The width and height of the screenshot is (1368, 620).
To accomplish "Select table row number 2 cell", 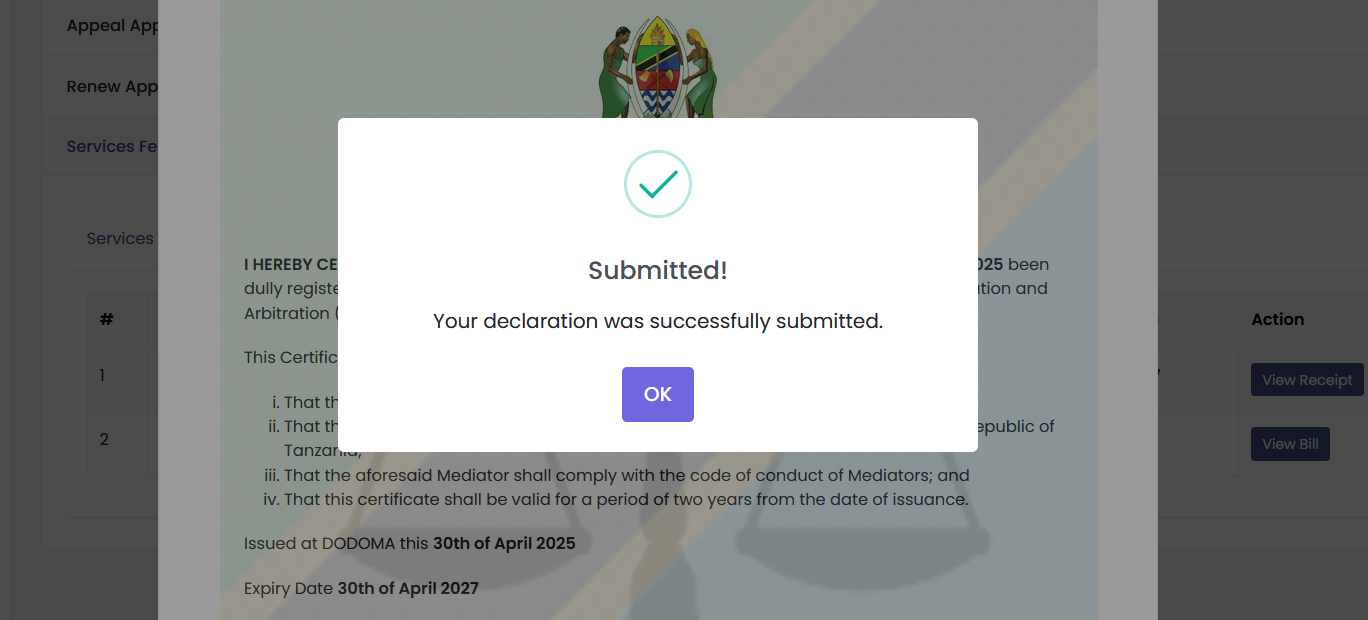I will tap(103, 440).
